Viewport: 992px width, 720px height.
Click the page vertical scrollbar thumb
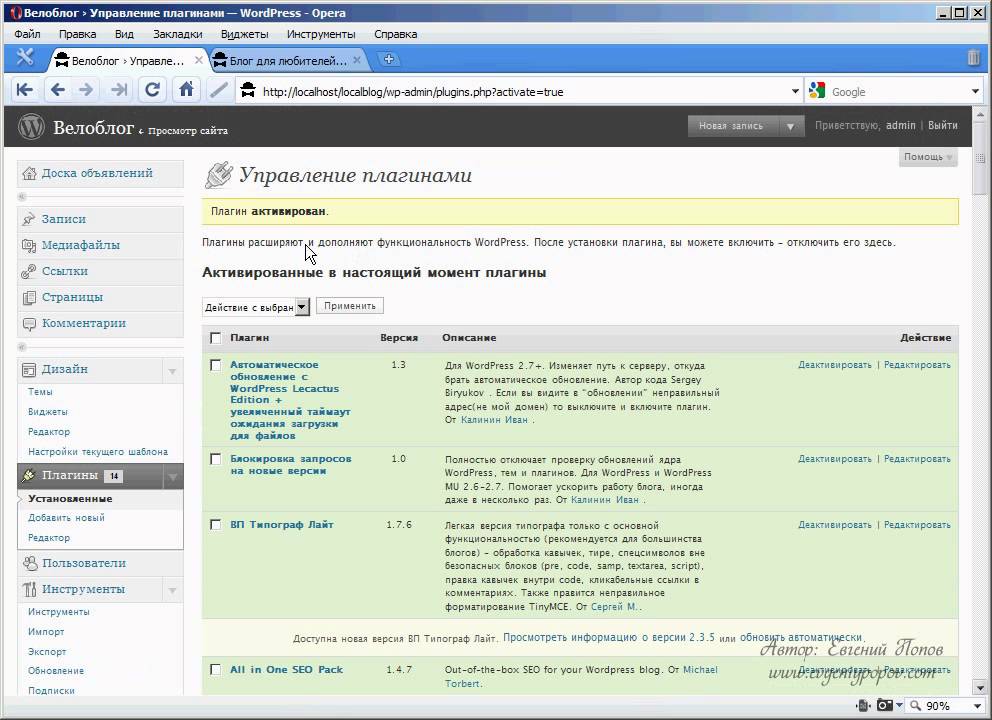coord(980,158)
